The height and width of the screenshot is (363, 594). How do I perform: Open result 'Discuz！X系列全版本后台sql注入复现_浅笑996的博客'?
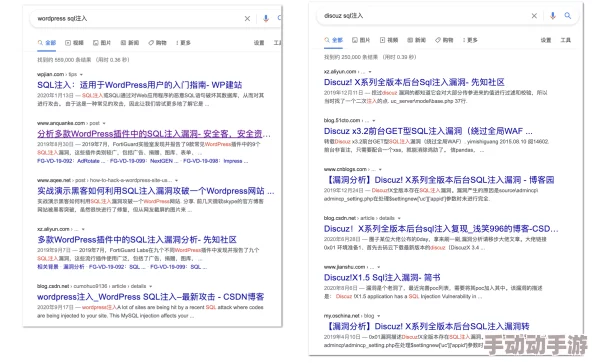[441, 229]
